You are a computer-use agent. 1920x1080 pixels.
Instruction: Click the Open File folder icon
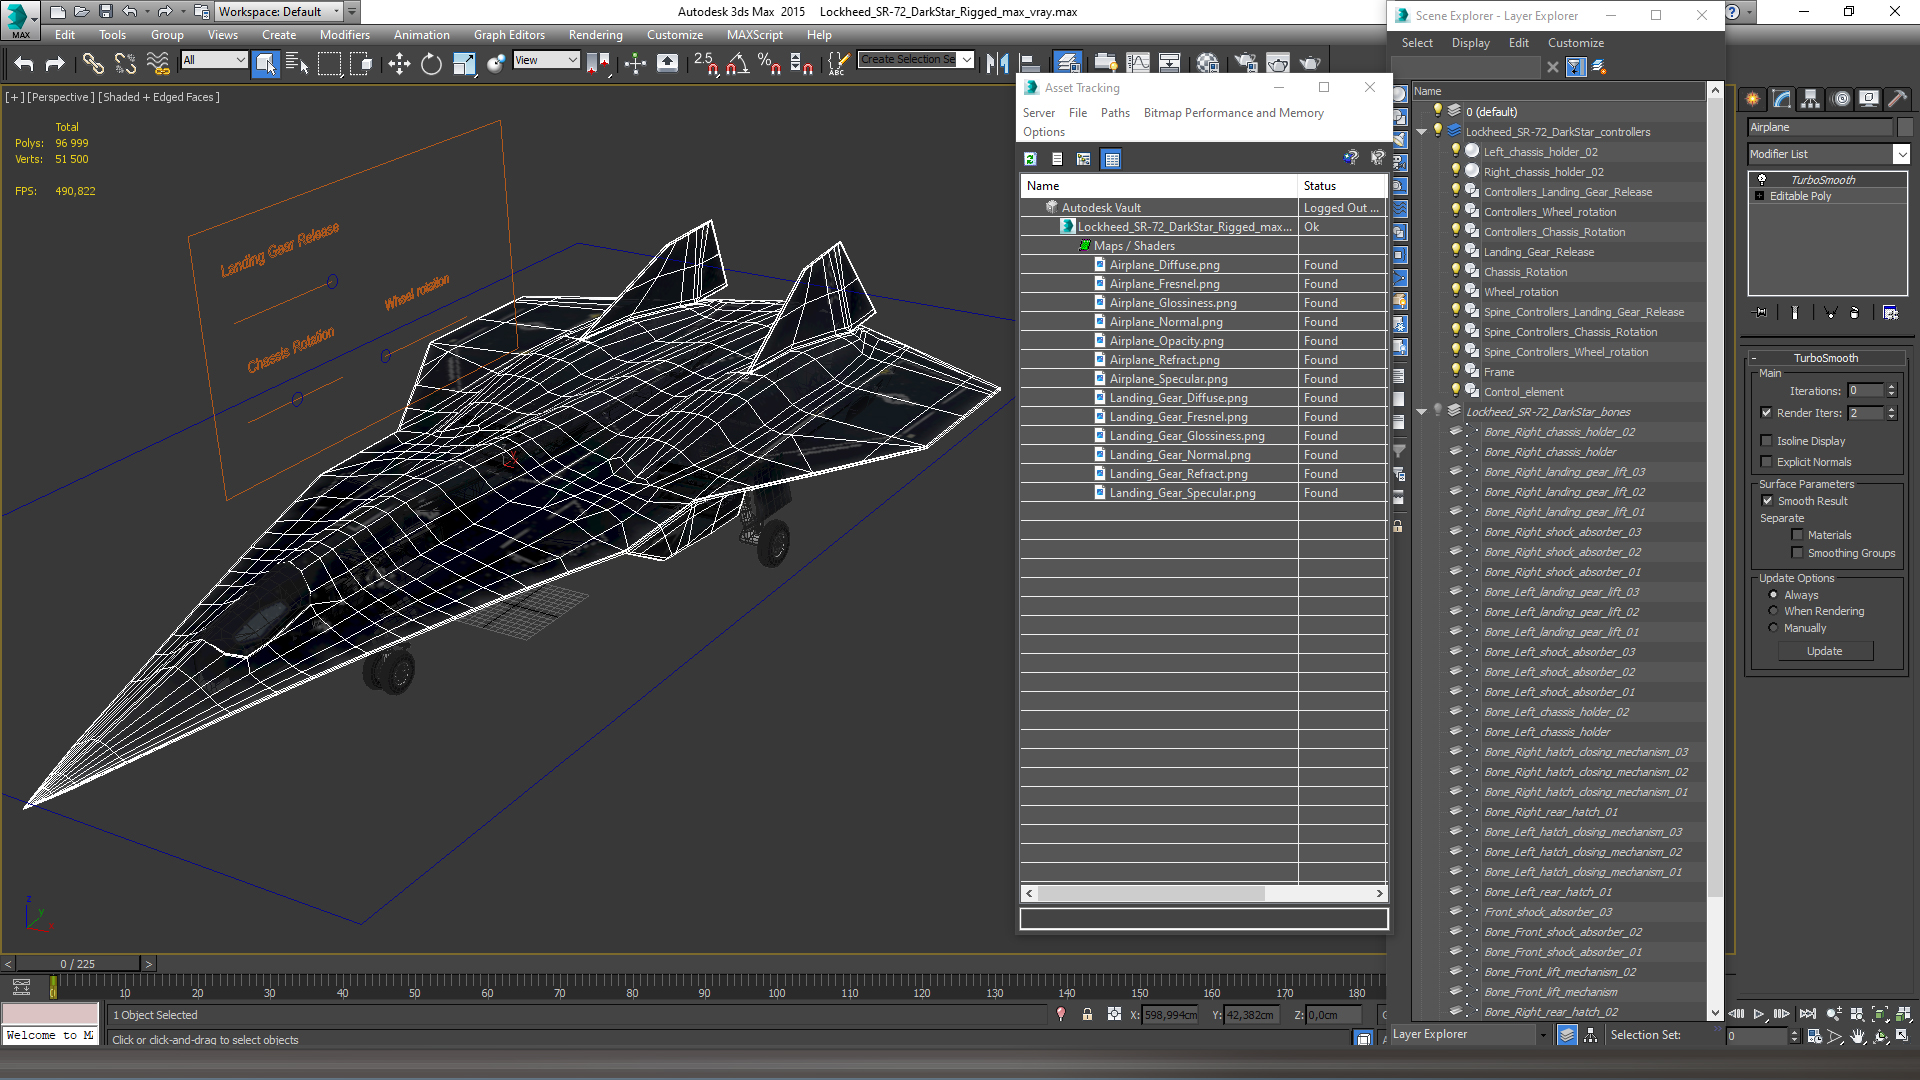(x=81, y=12)
